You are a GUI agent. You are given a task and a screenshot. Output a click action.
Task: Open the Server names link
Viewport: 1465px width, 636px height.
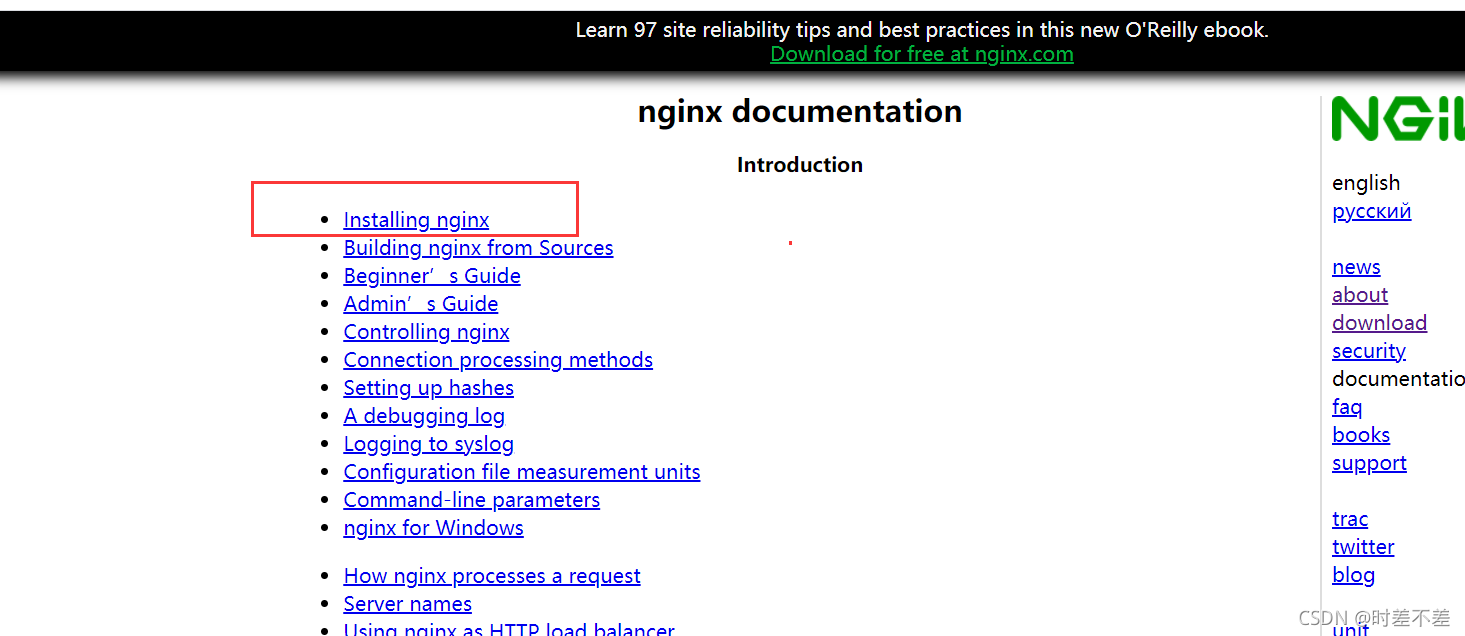point(407,604)
